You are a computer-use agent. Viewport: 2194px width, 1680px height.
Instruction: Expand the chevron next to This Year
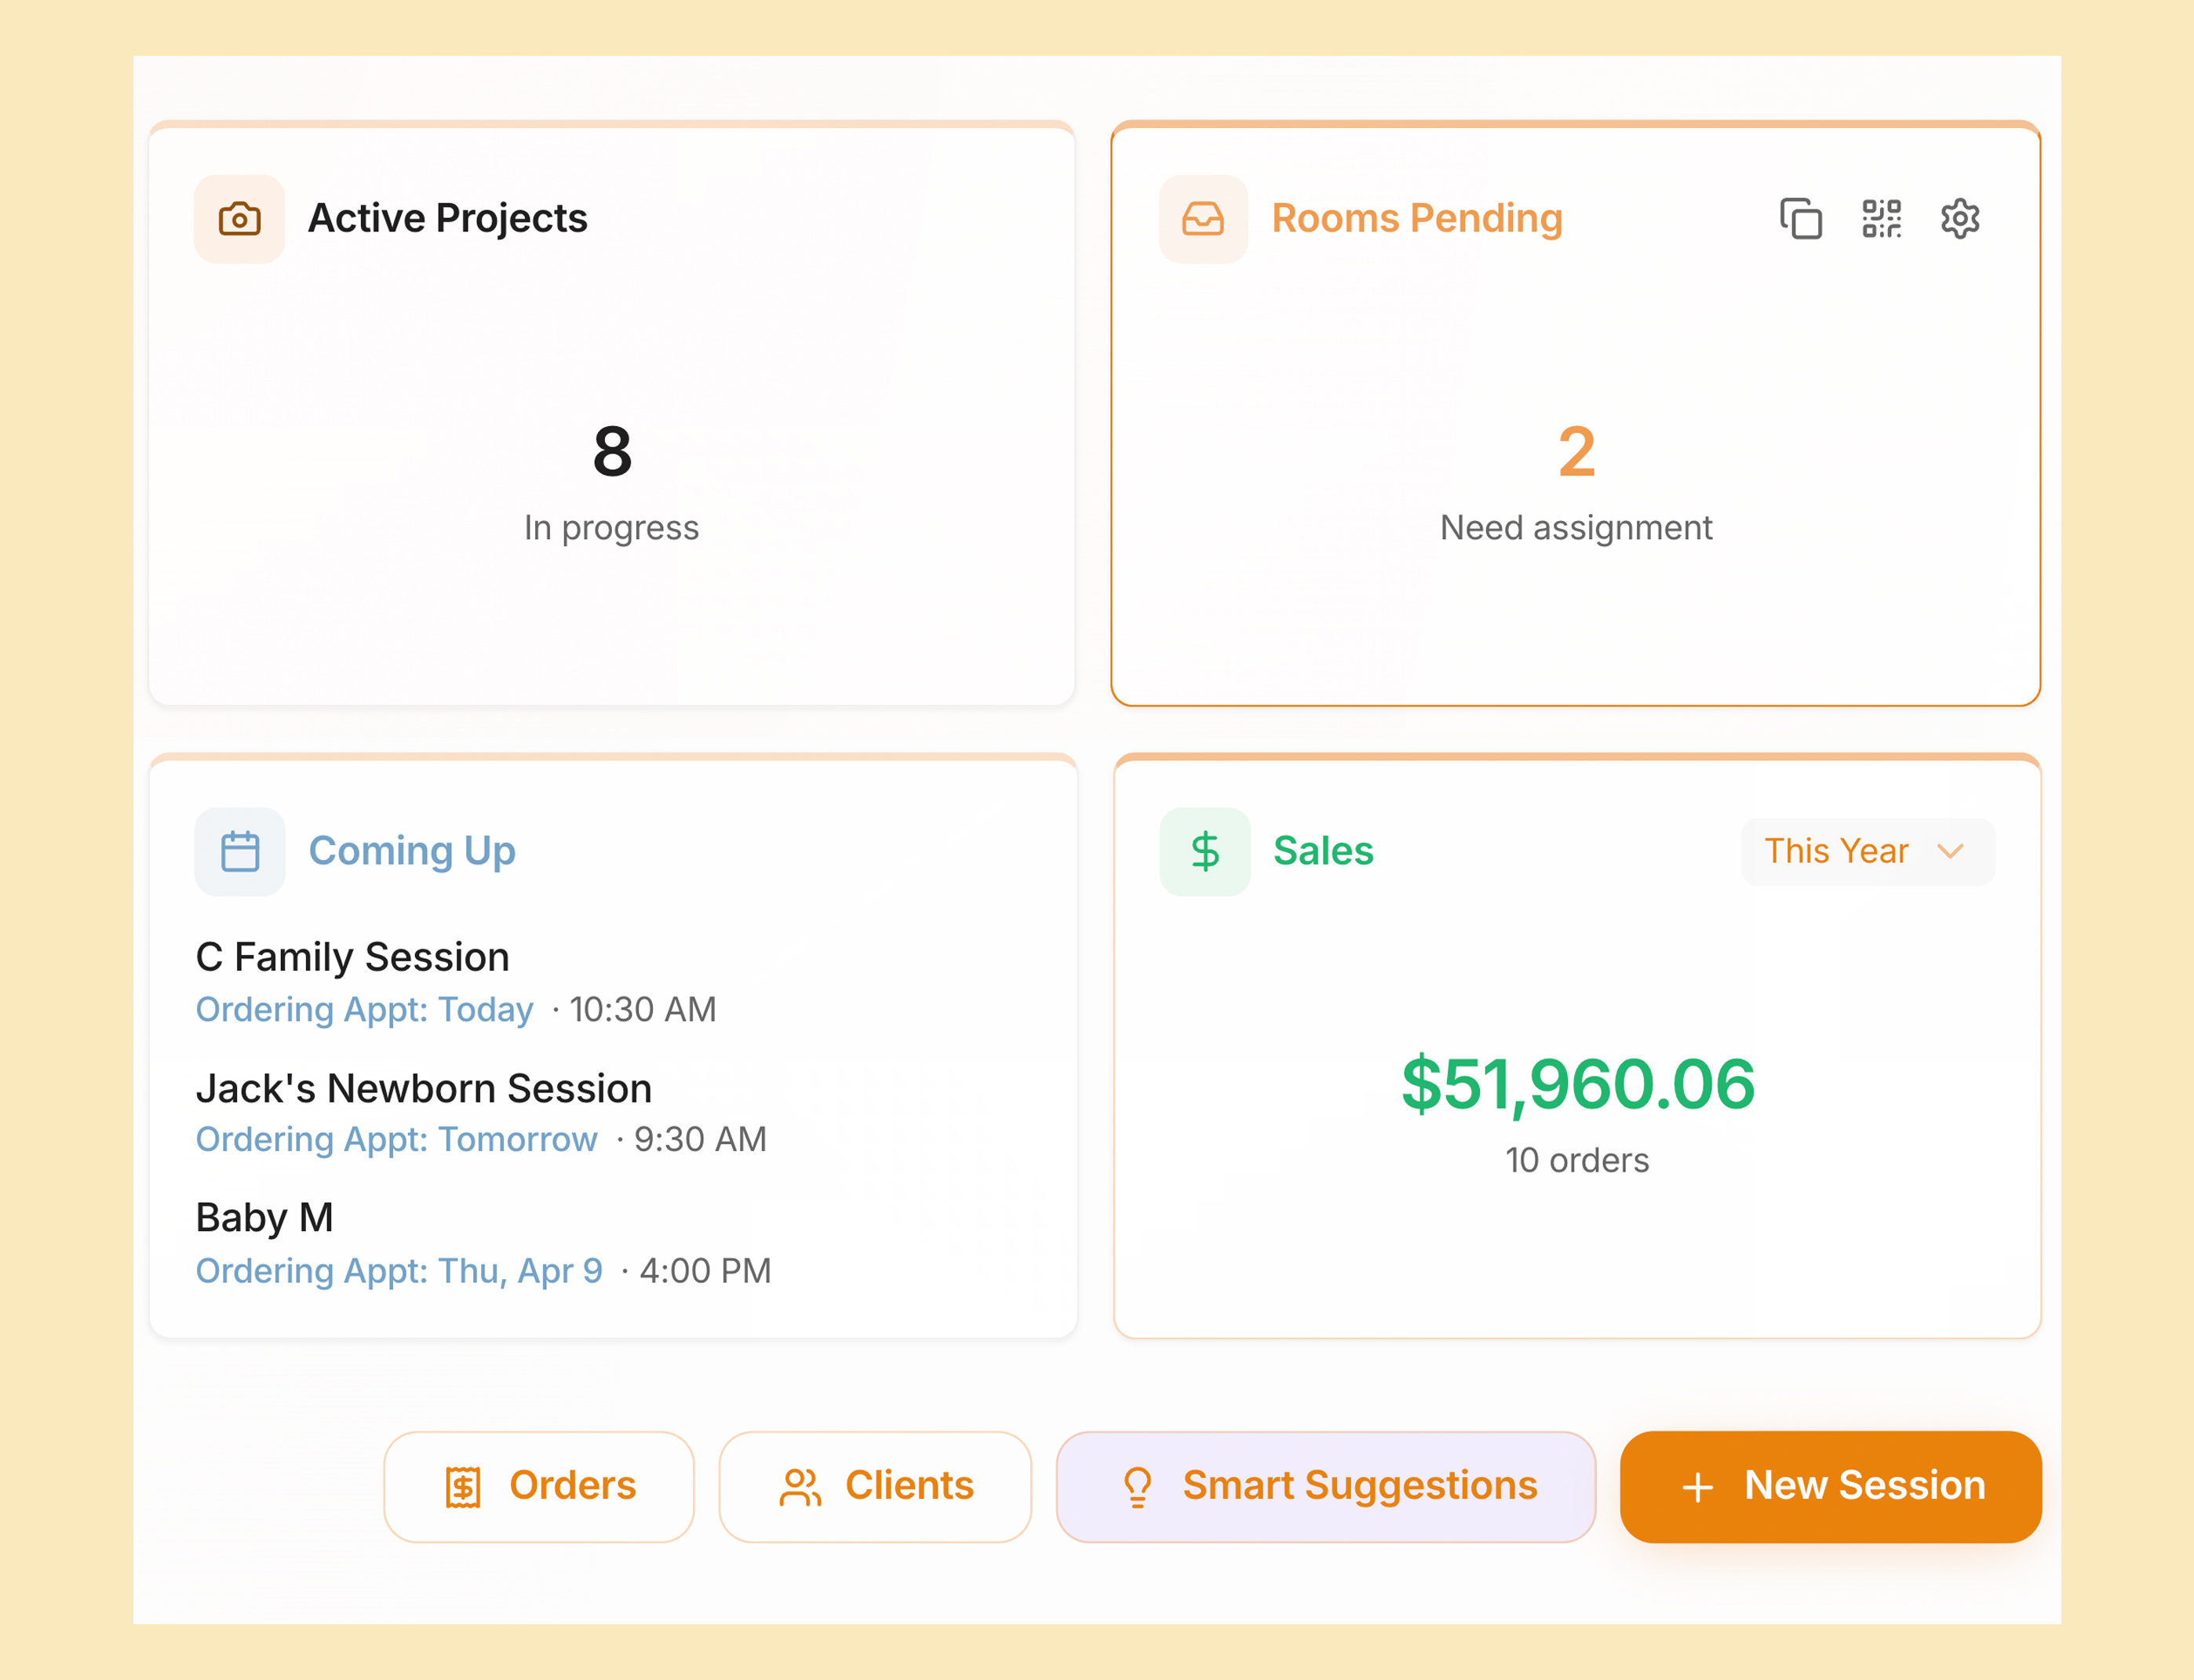1950,851
